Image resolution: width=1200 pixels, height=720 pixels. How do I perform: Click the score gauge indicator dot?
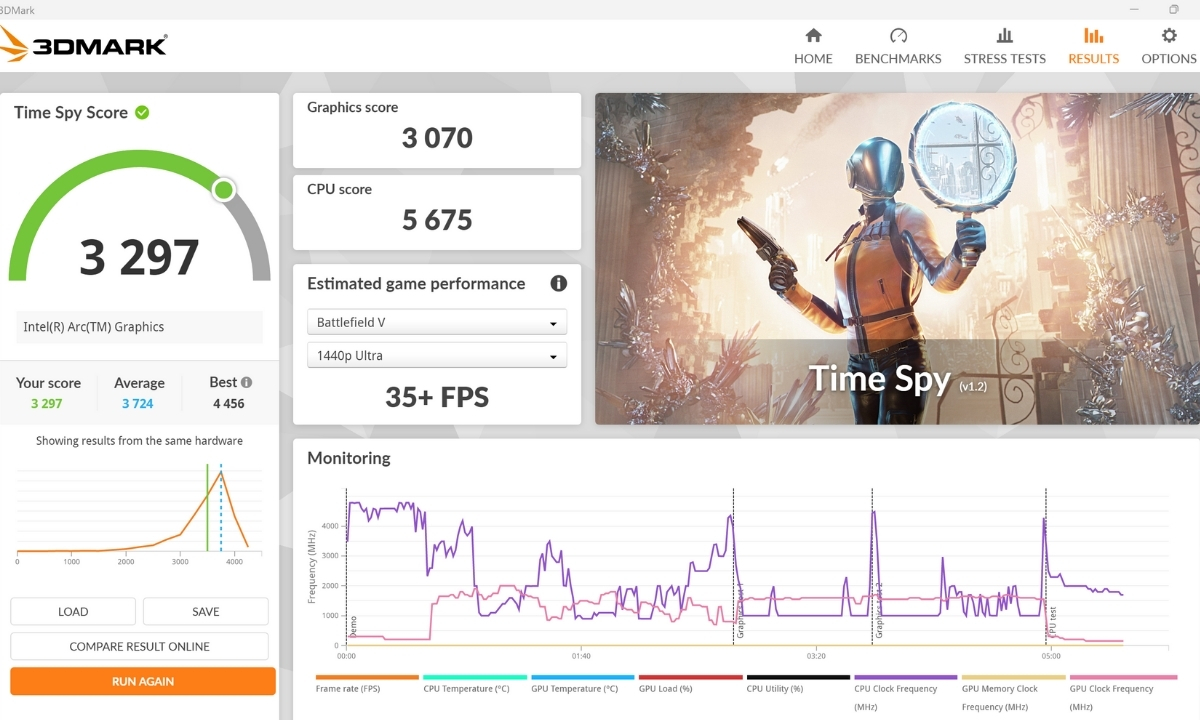click(224, 189)
